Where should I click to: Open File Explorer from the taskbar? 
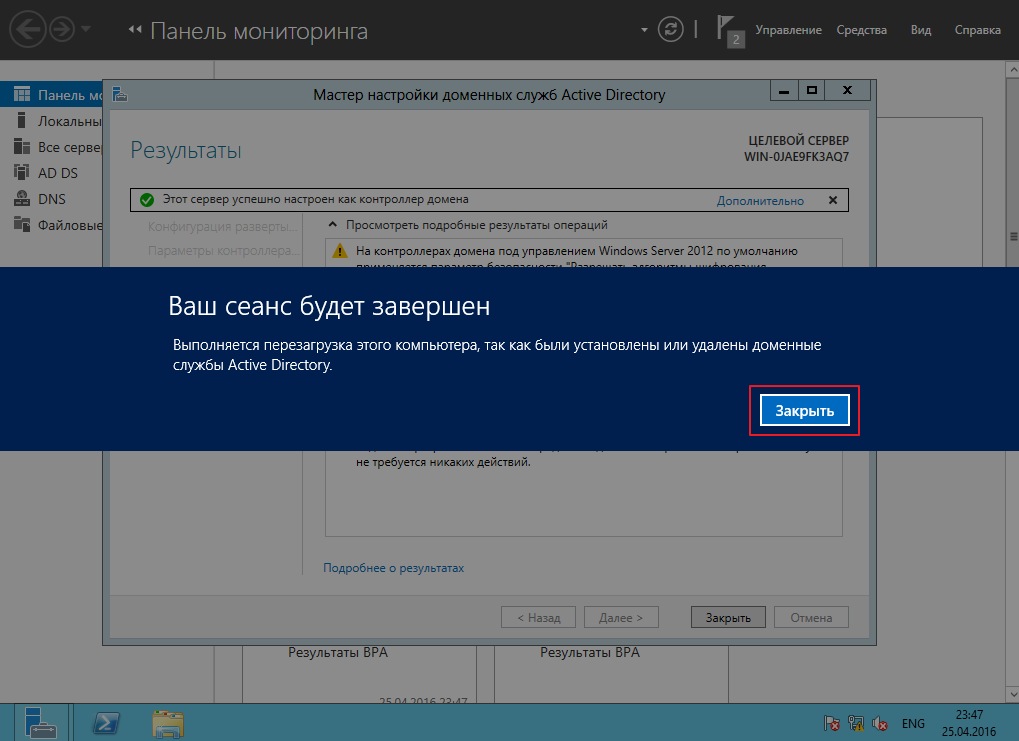(x=167, y=722)
